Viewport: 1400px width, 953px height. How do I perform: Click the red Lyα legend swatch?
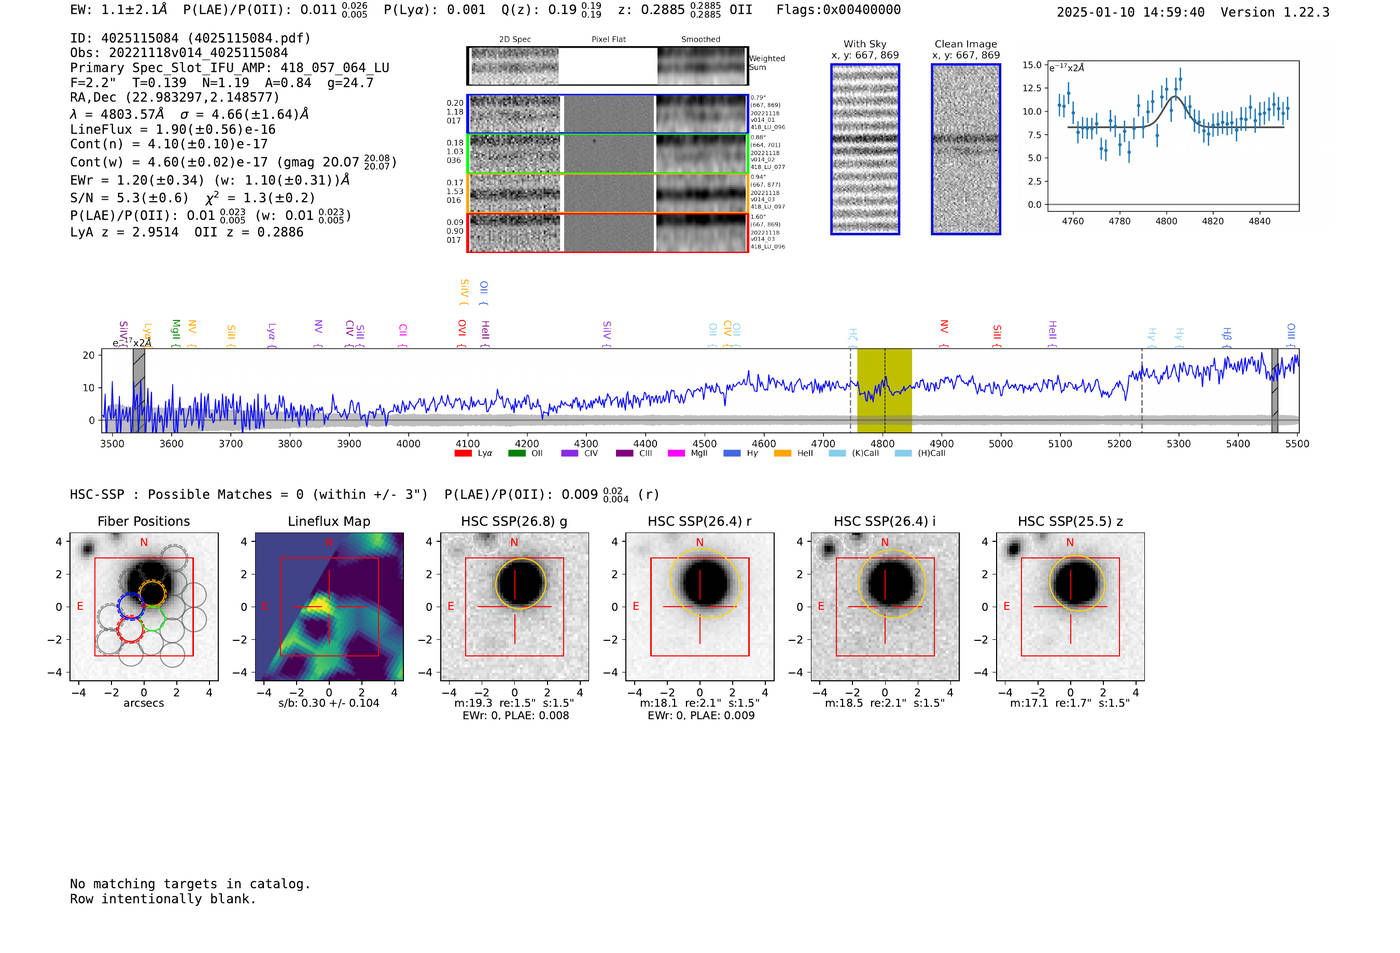[463, 454]
